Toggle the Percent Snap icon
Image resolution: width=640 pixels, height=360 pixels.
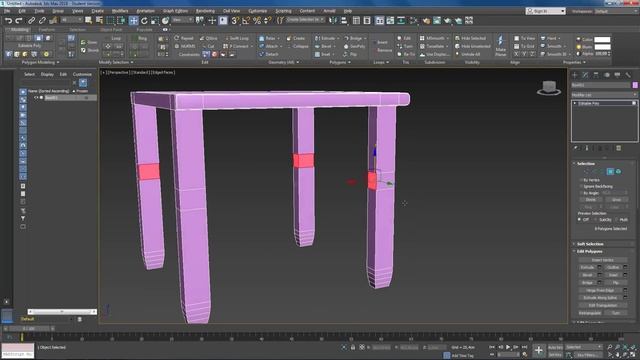[x=257, y=20]
